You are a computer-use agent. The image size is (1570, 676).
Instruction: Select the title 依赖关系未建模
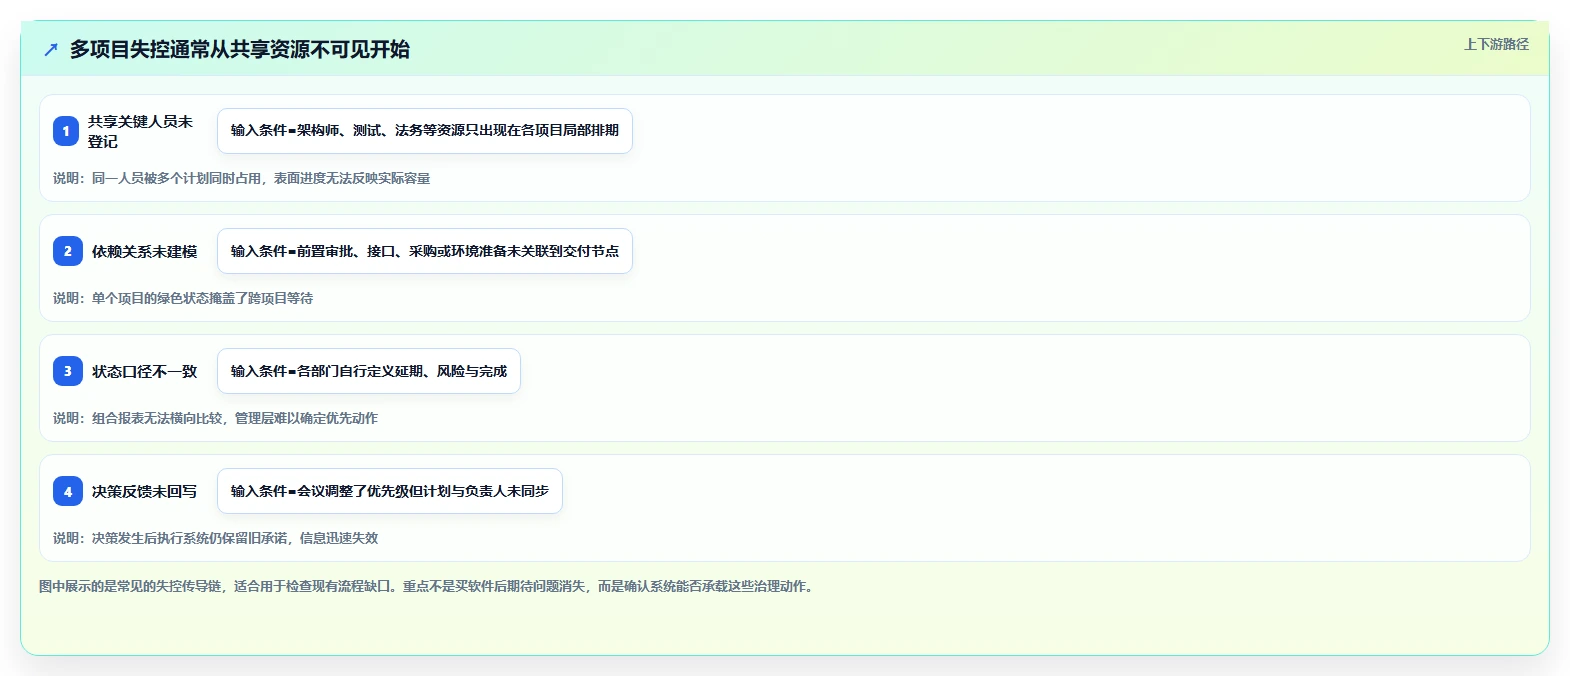[x=144, y=251]
